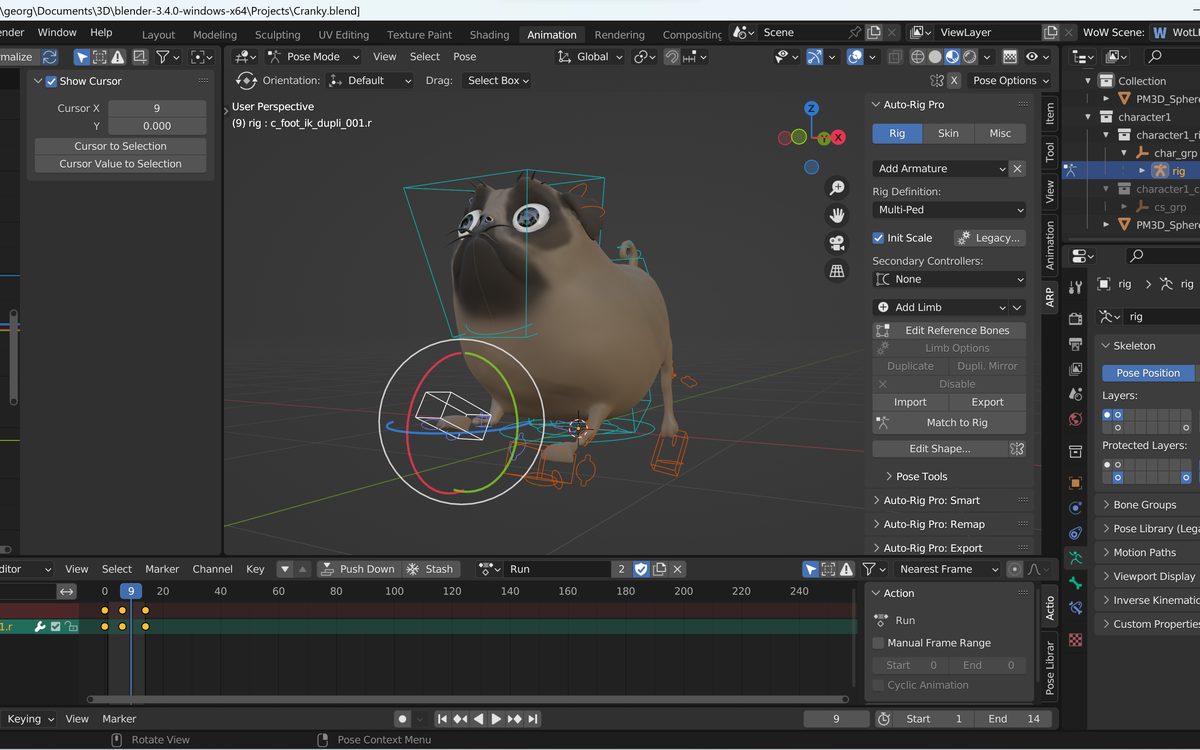Screen dimensions: 1200x750
Task: Open World properties tab
Action: coord(1075,419)
